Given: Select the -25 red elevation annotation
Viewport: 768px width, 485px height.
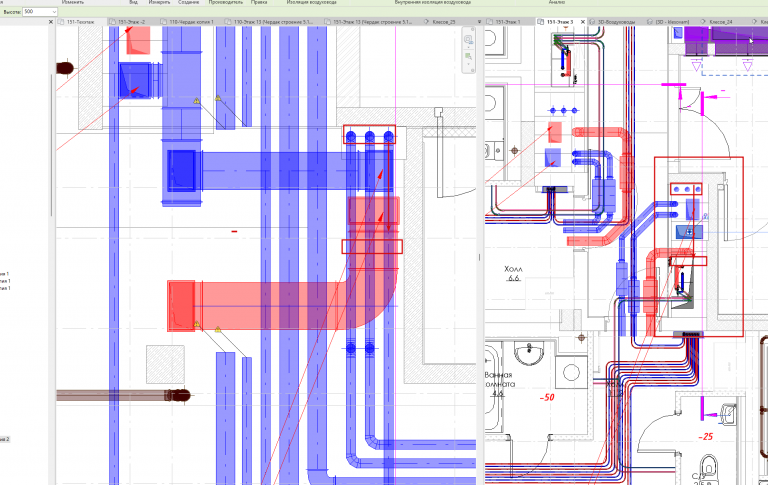Looking at the screenshot, I should 705,436.
